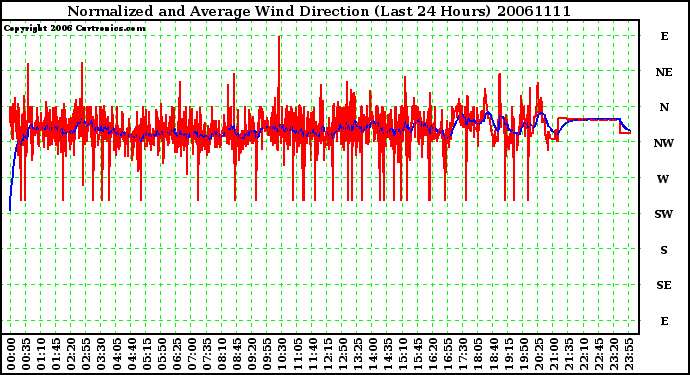This screenshot has width=690, height=375.
Task: Click the '22:10' time axis label
Action: [584, 354]
